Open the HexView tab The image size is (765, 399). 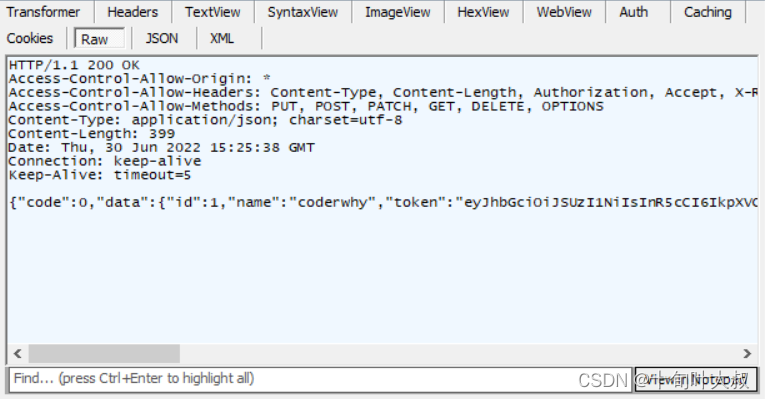click(483, 12)
